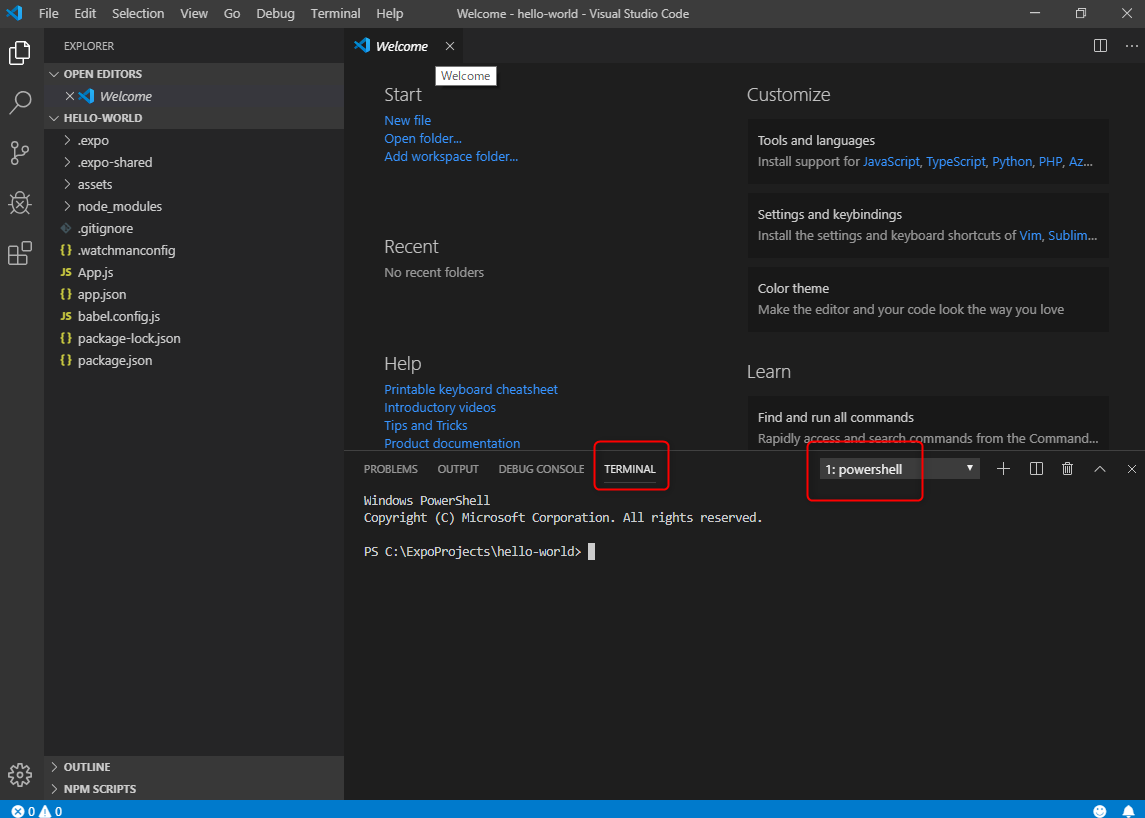Open the Search view in activity bar
Viewport: 1145px width, 818px height.
coord(20,102)
